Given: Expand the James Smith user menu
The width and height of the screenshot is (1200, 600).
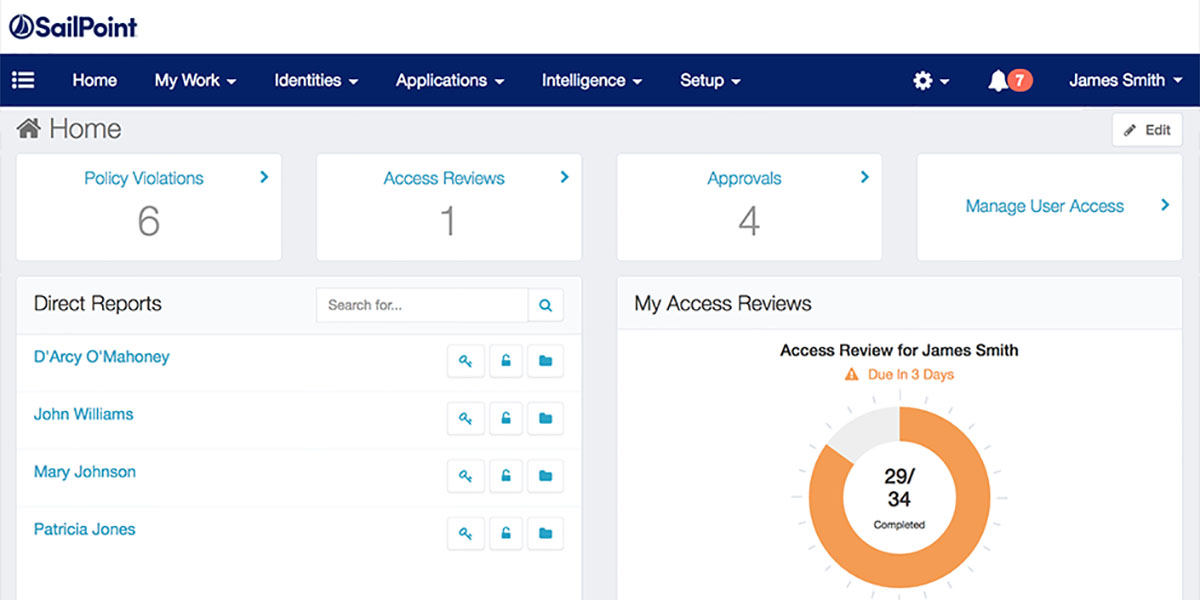Looking at the screenshot, I should click(x=1124, y=80).
